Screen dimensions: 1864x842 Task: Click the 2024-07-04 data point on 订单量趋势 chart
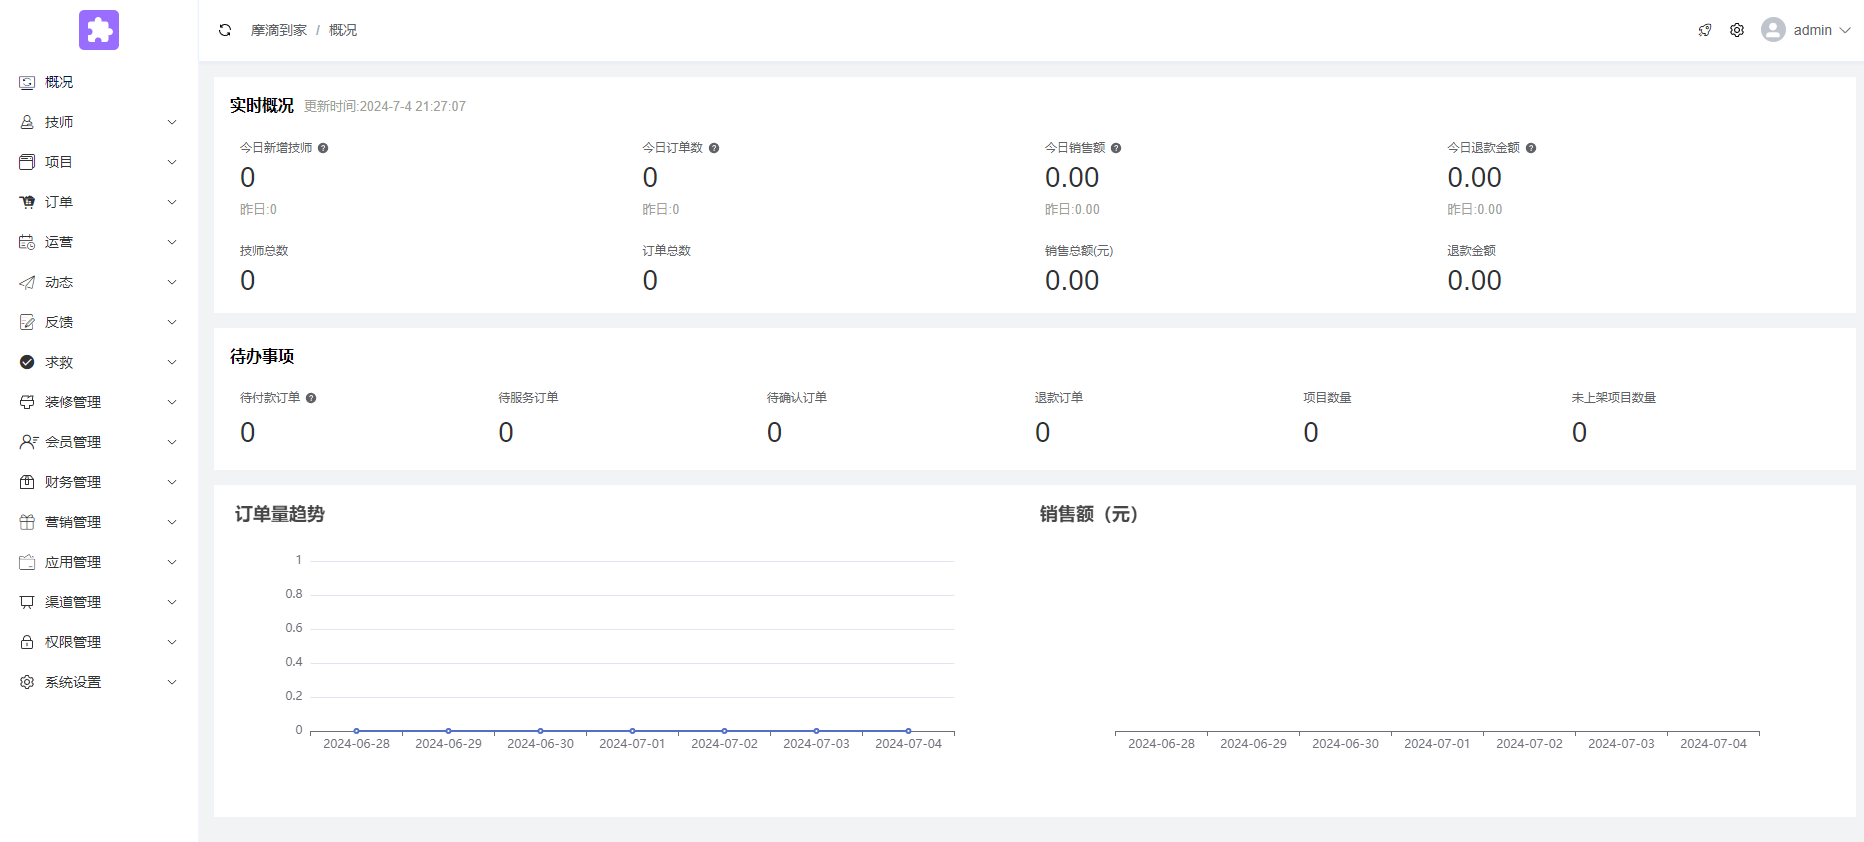(908, 731)
